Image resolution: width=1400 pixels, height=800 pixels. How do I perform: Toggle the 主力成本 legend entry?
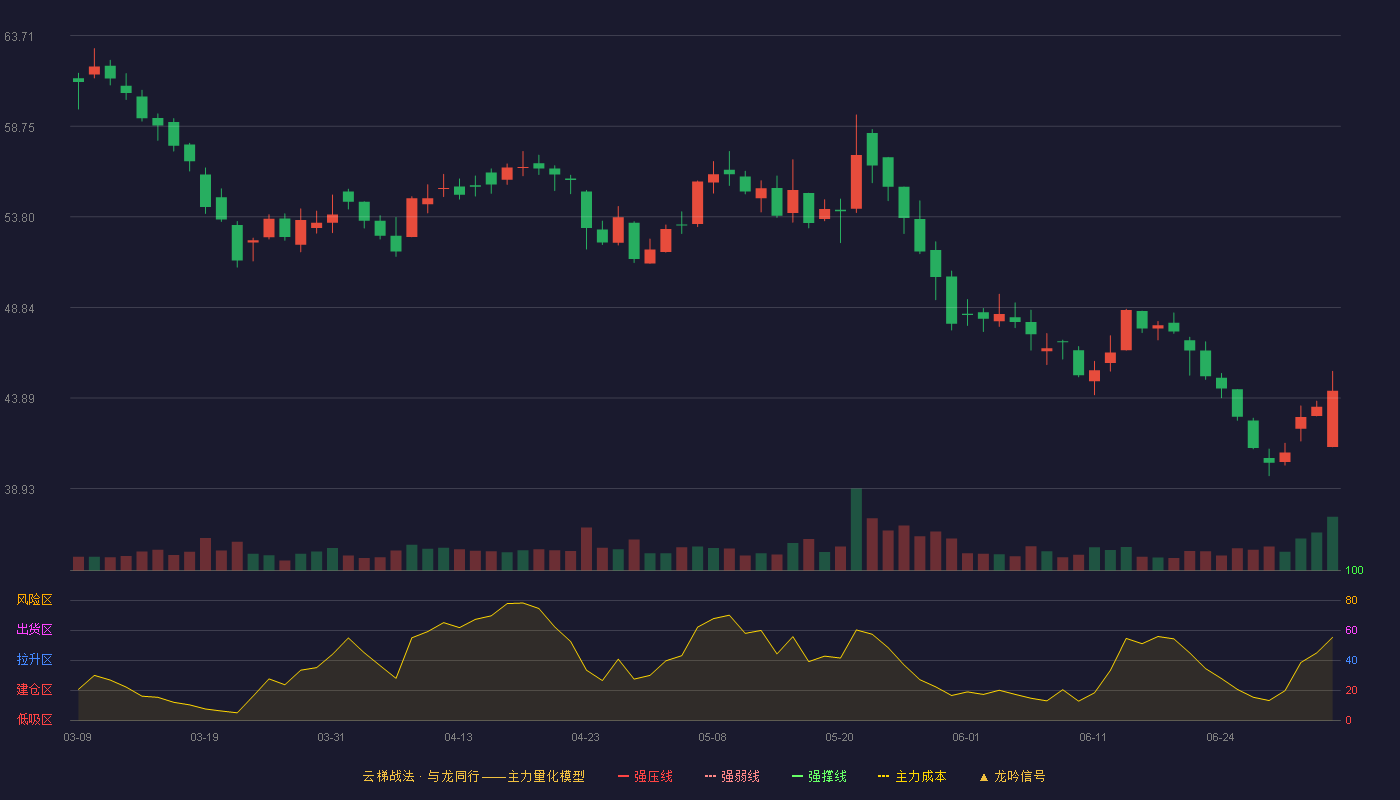912,776
